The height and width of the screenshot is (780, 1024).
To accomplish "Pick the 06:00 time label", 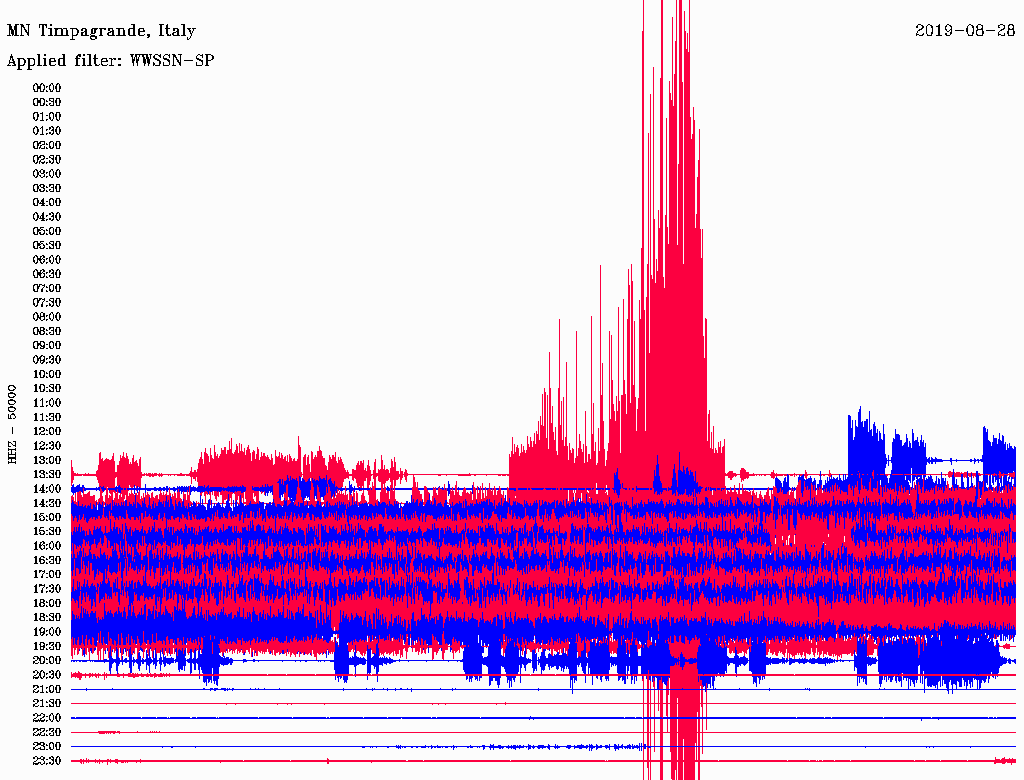I will [x=47, y=260].
